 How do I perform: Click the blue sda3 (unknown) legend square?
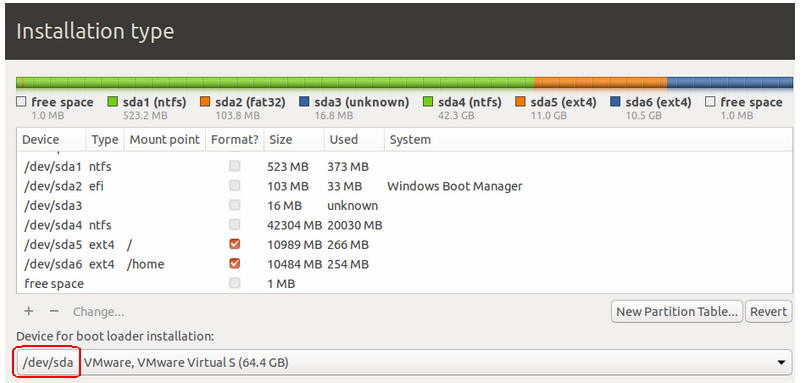point(304,102)
